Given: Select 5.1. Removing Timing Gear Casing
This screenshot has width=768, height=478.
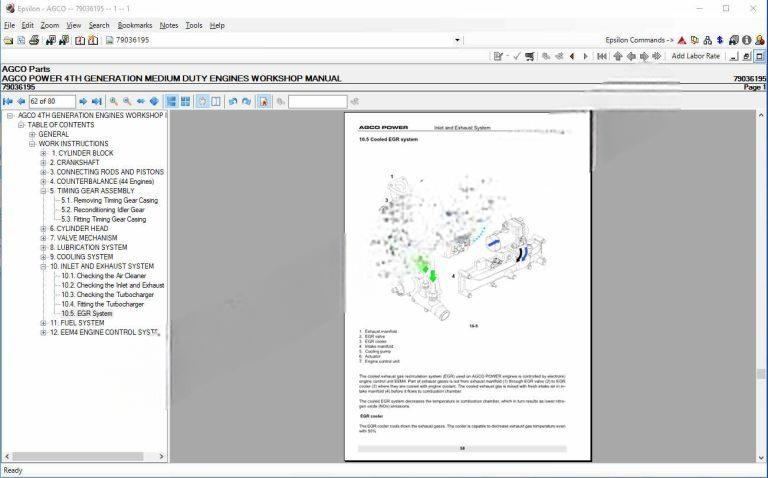Looking at the screenshot, I should point(109,200).
